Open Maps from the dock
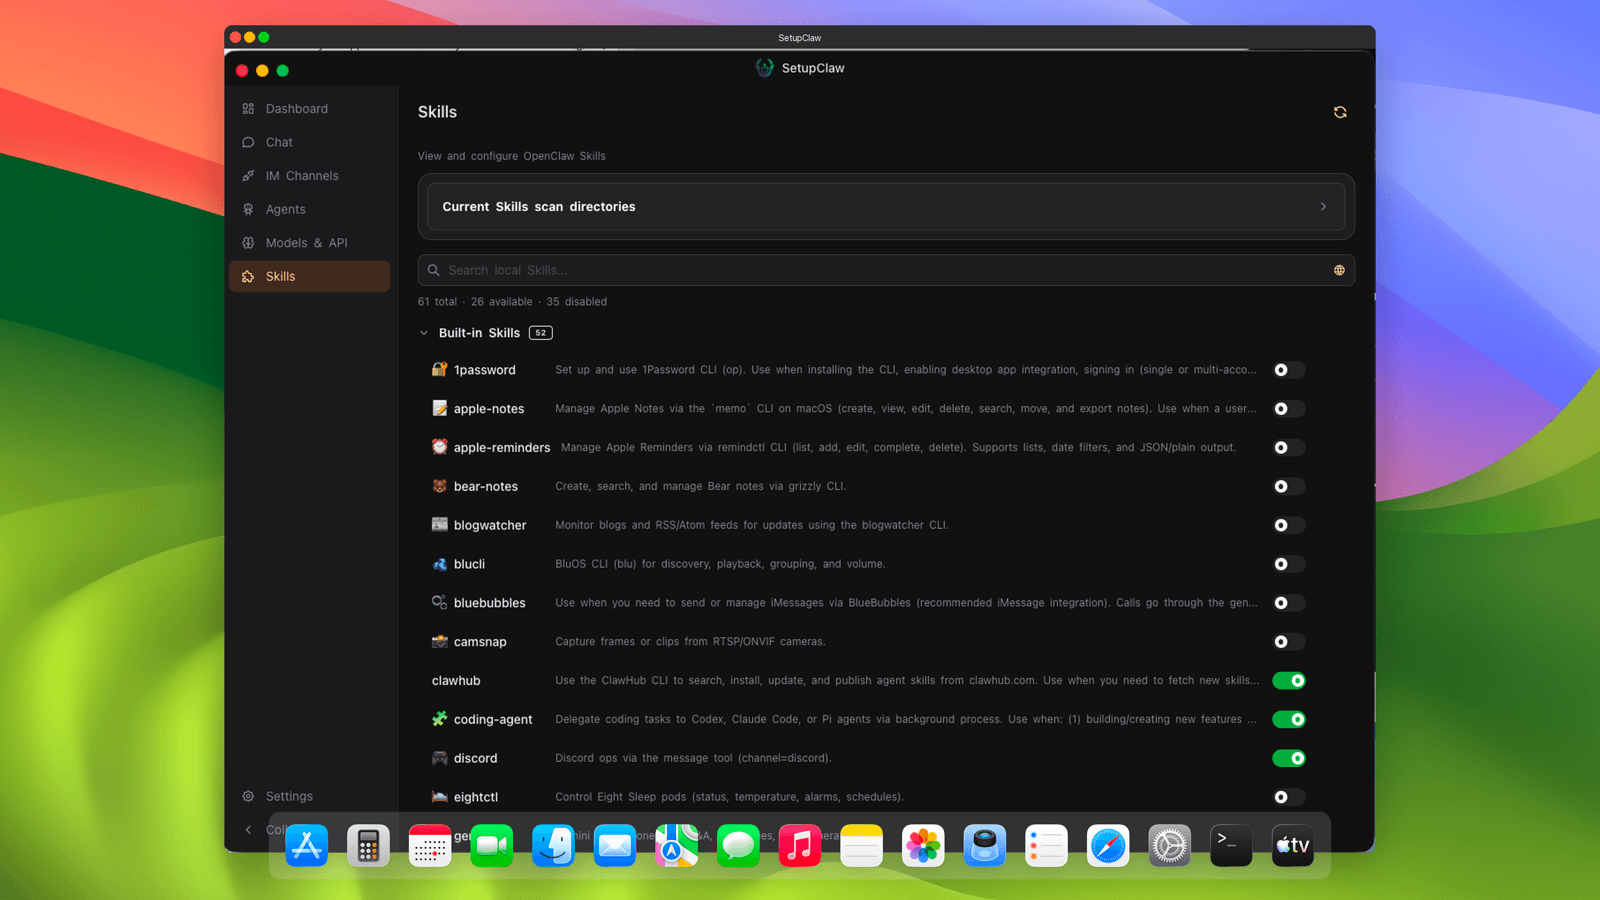The width and height of the screenshot is (1600, 900). point(677,846)
